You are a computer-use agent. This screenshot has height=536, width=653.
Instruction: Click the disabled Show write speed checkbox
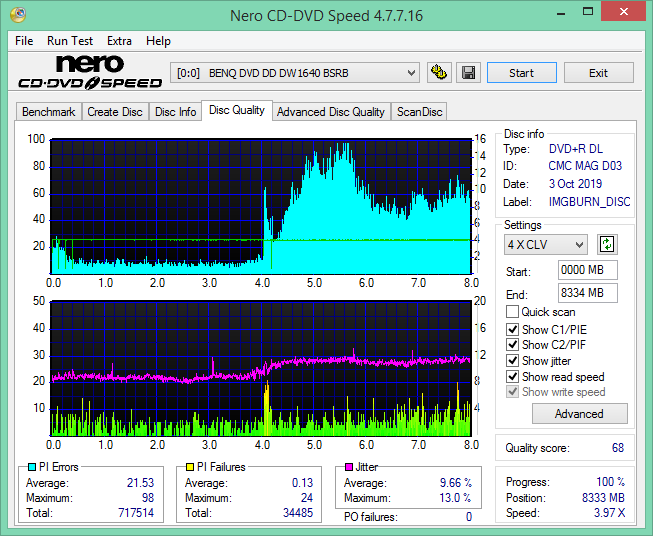(512, 392)
